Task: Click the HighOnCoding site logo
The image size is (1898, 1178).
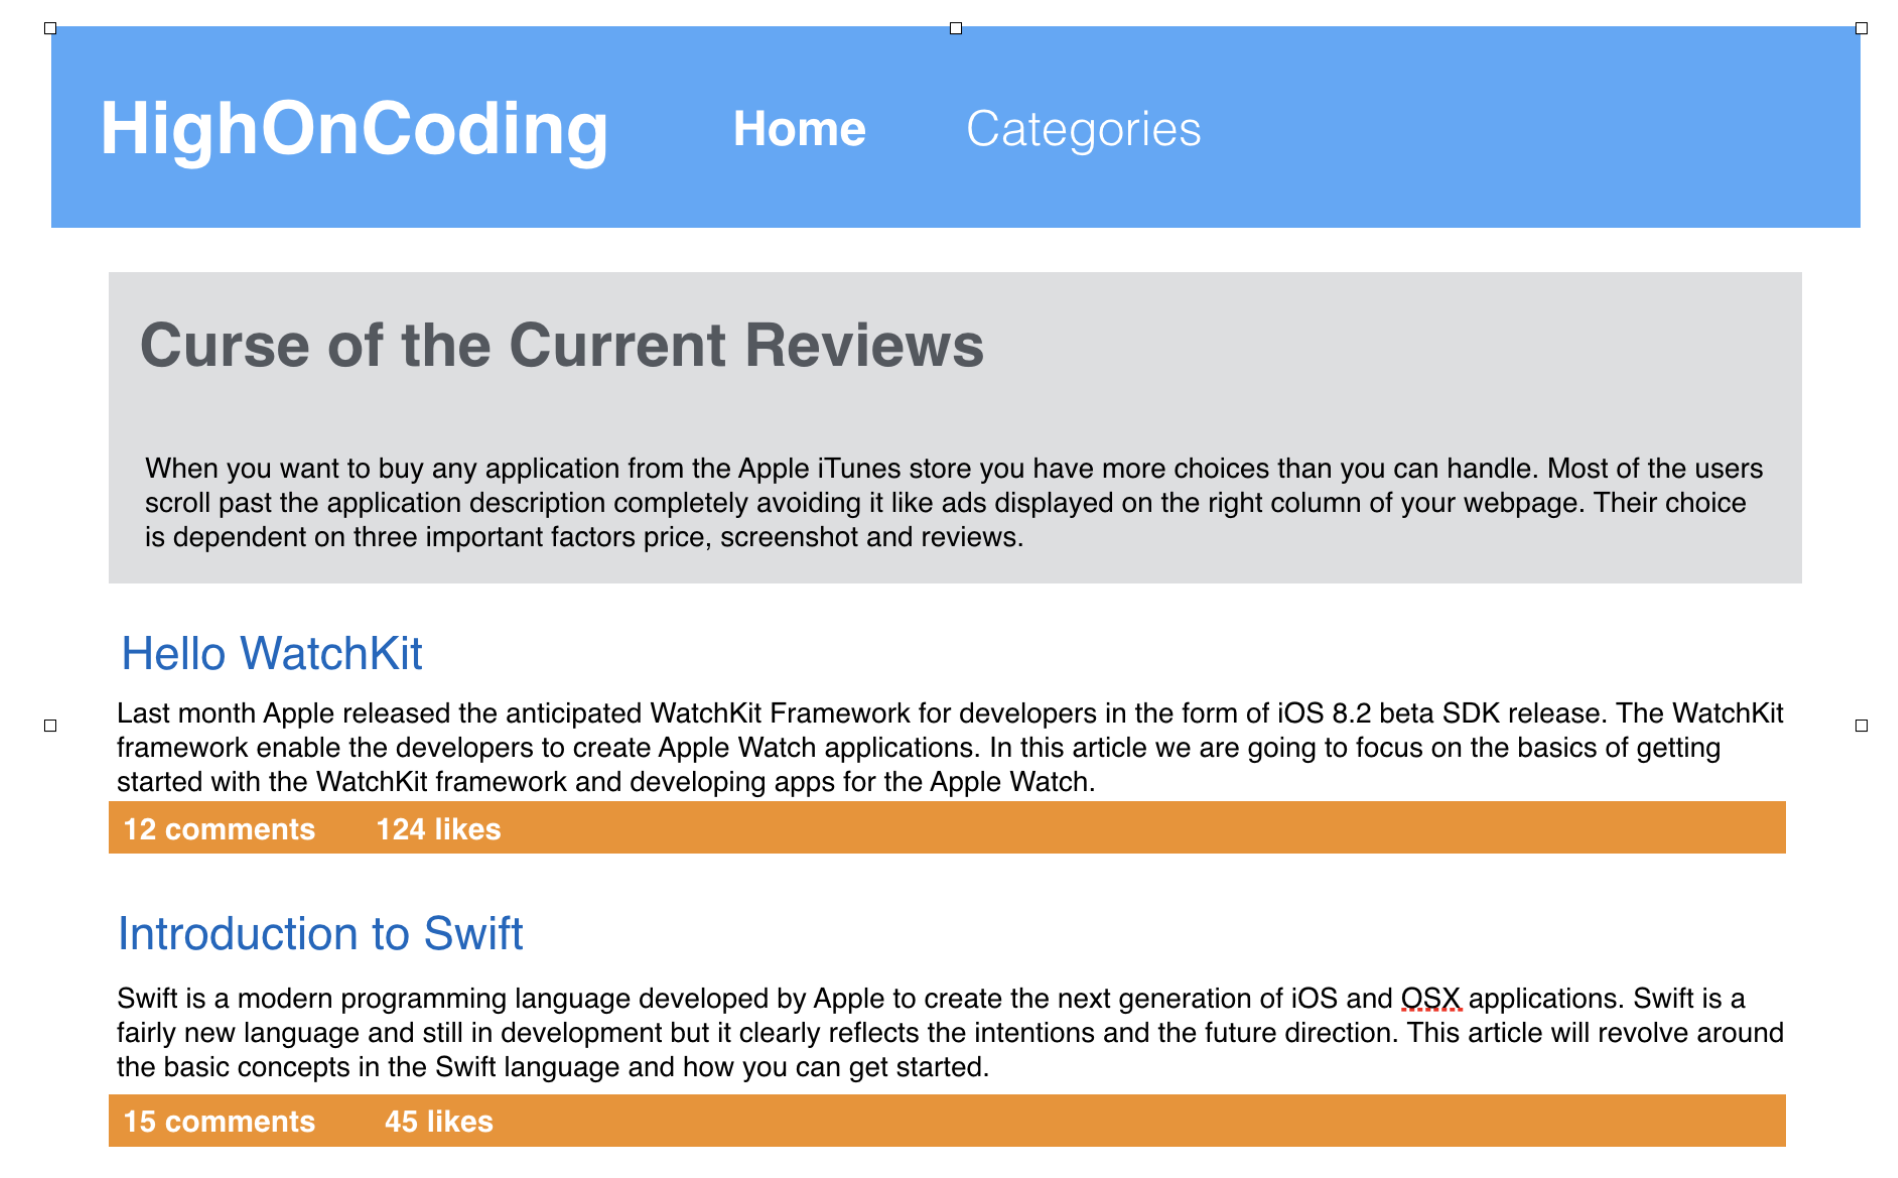Action: [x=354, y=128]
